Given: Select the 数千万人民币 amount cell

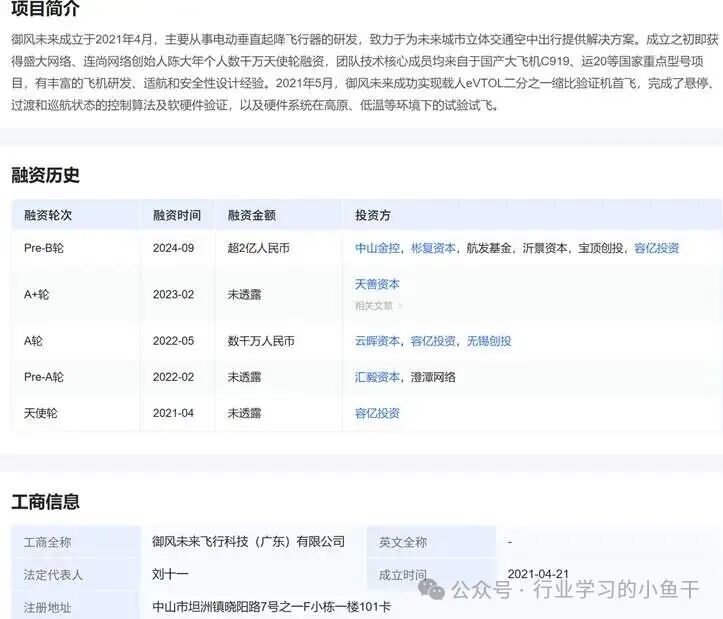Looking at the screenshot, I should point(261,341).
